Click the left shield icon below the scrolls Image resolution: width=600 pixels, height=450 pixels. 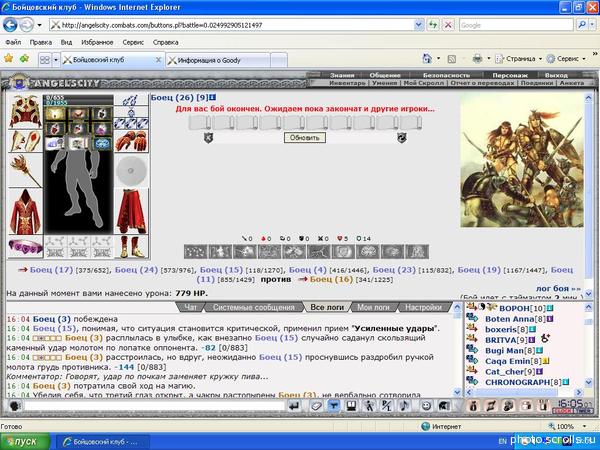208,138
